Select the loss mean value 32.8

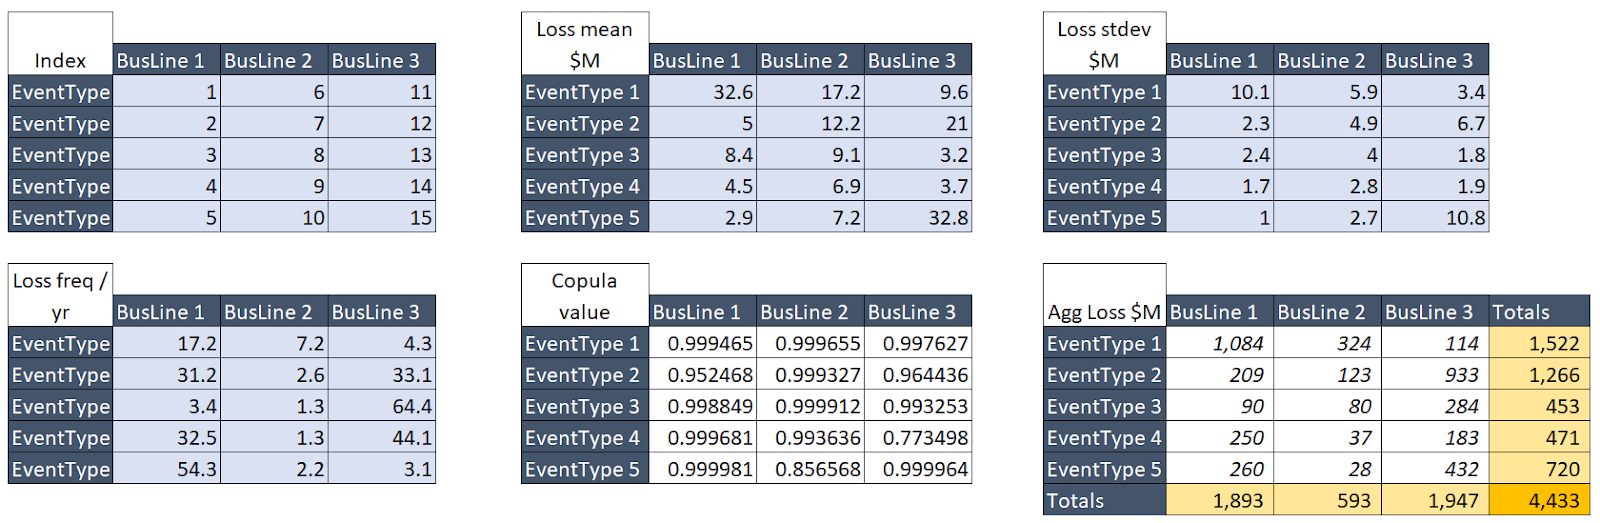pos(918,217)
